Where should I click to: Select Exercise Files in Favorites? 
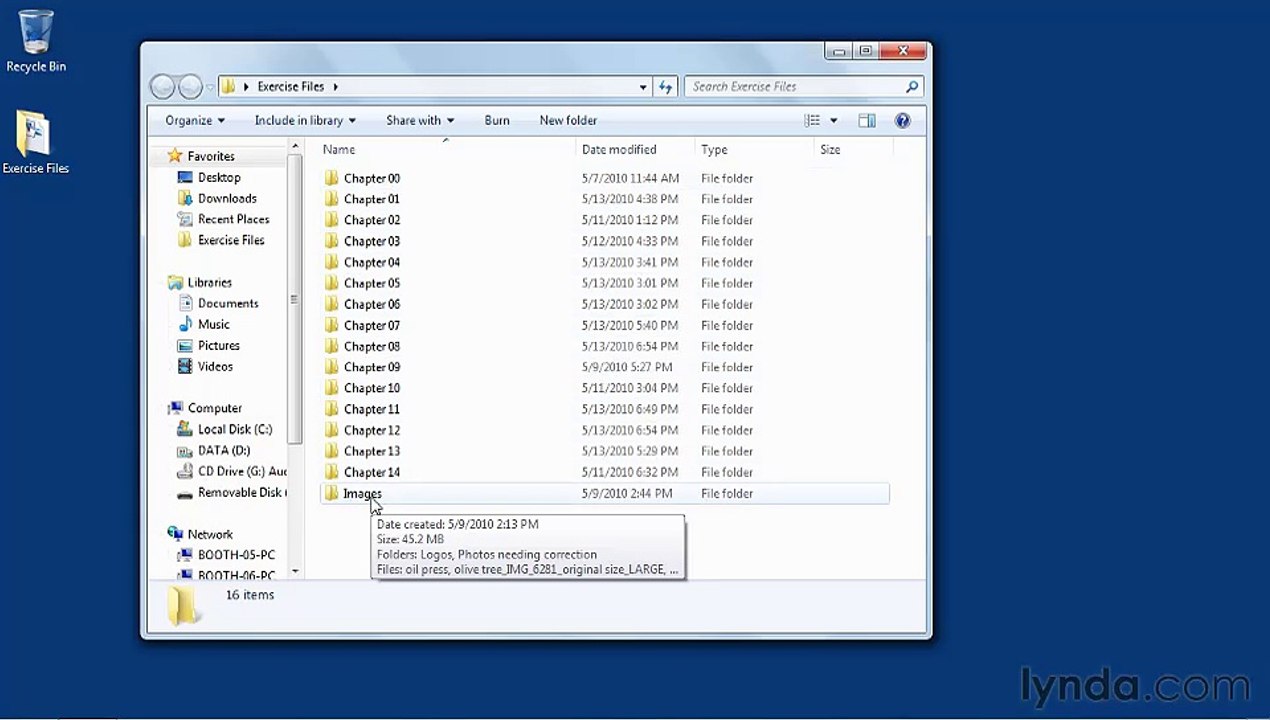point(231,240)
